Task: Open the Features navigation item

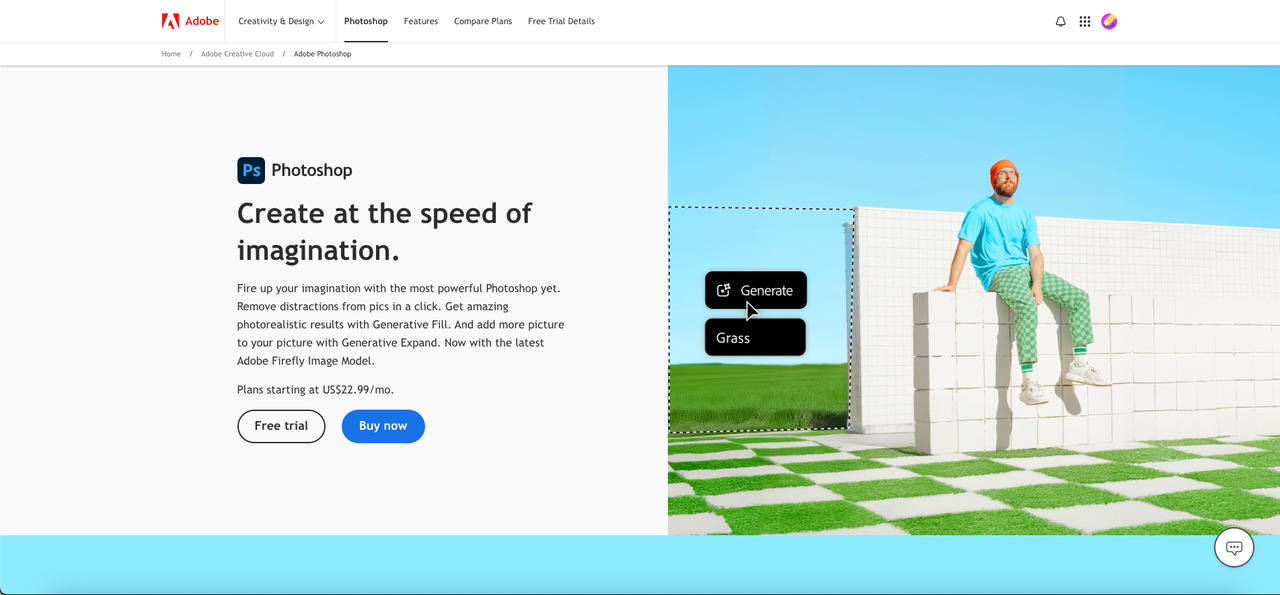Action: click(x=421, y=21)
